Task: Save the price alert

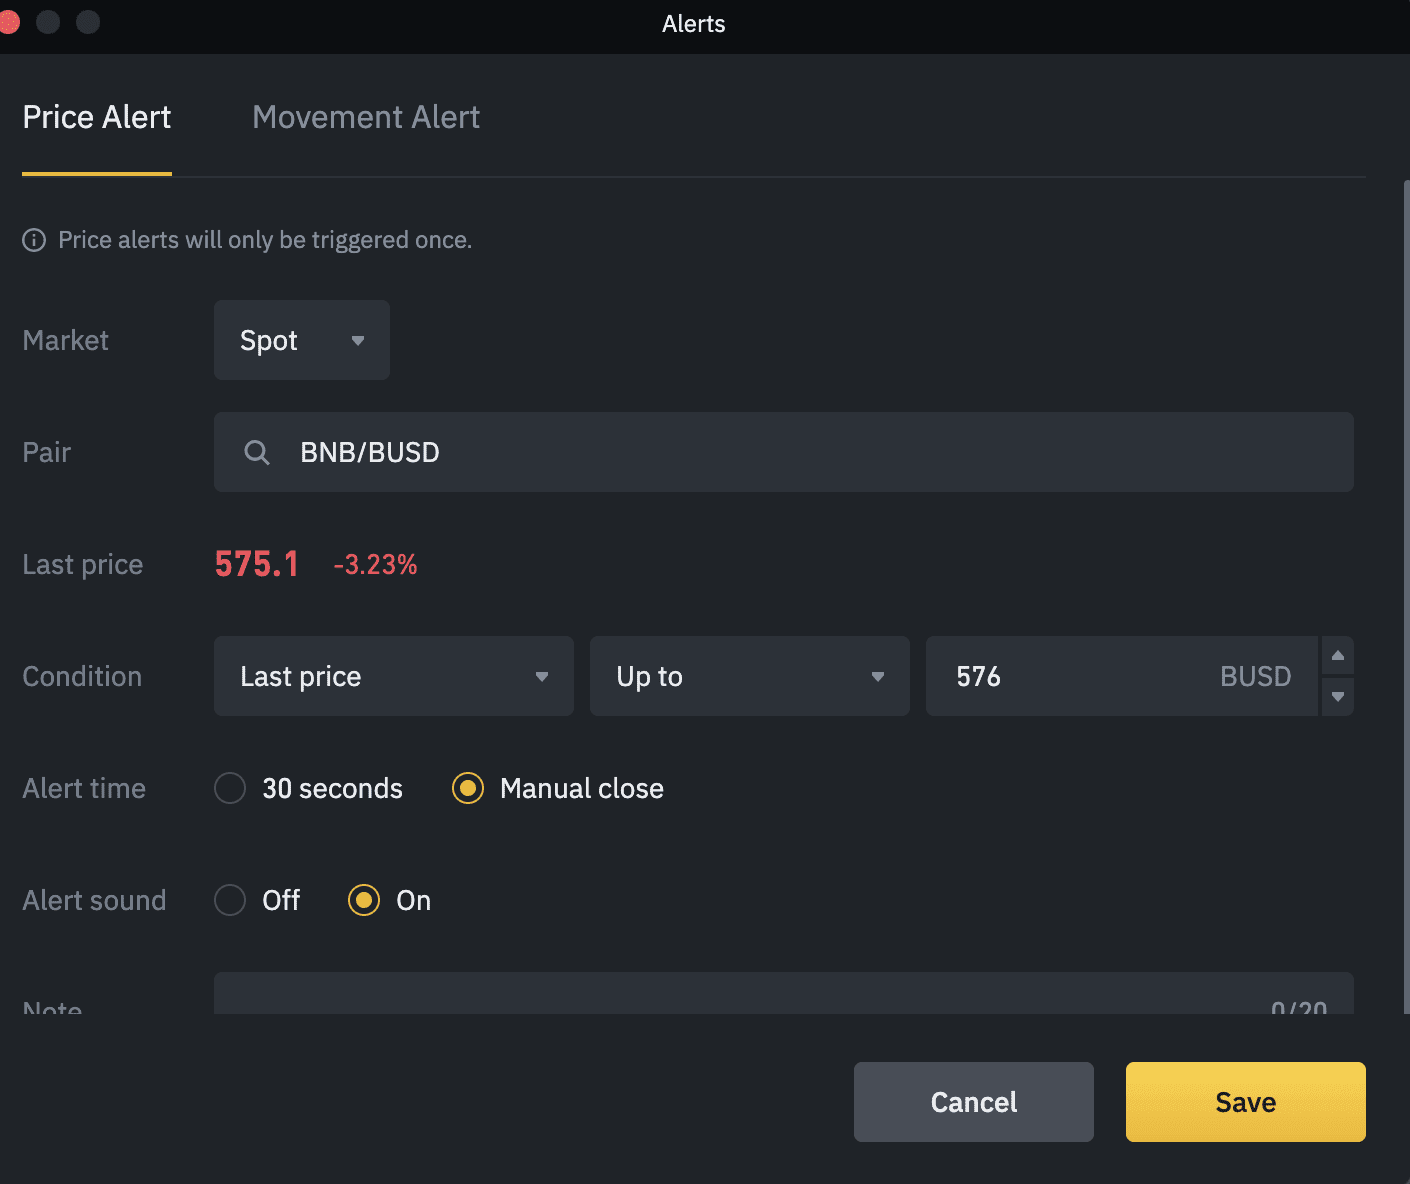Action: [x=1245, y=1101]
